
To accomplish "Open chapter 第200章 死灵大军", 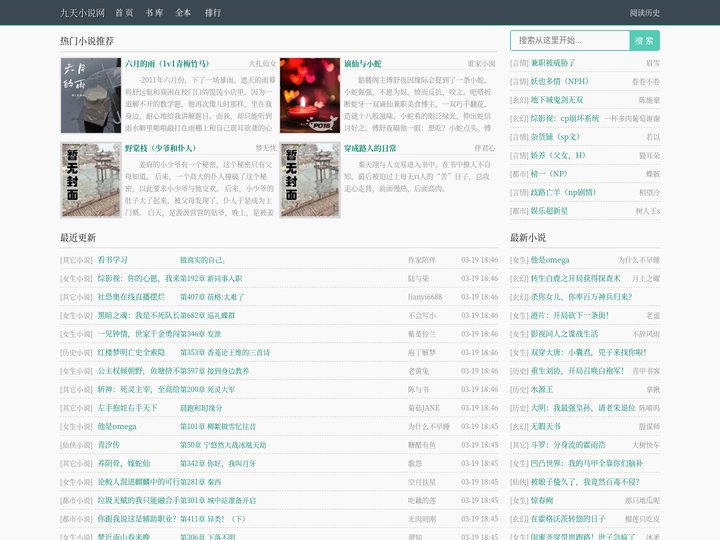I will [x=208, y=389].
